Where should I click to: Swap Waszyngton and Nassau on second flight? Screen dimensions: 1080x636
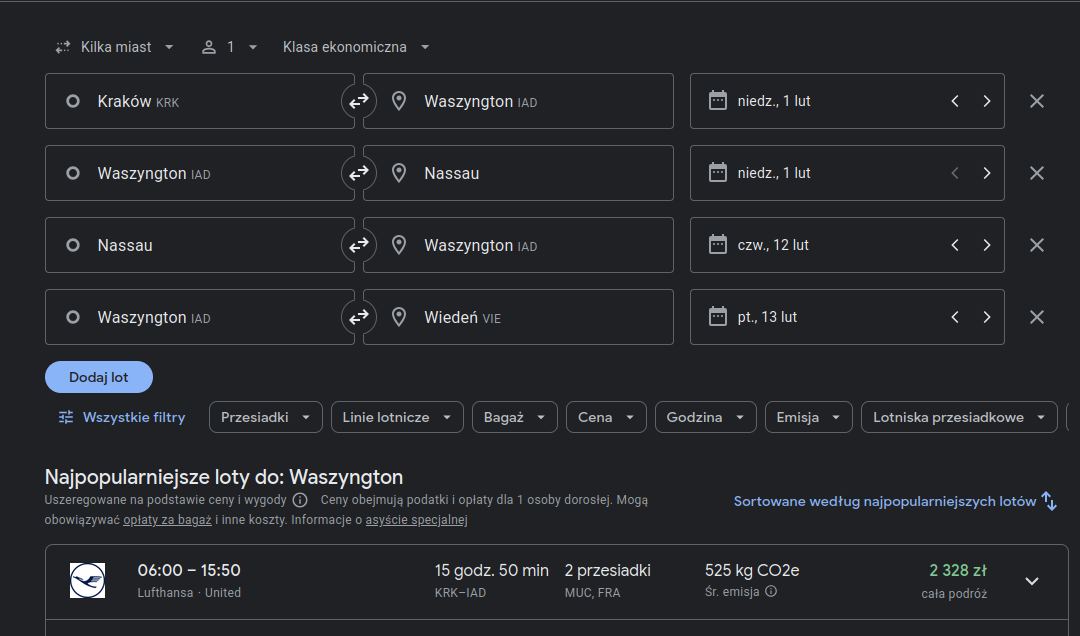point(359,173)
